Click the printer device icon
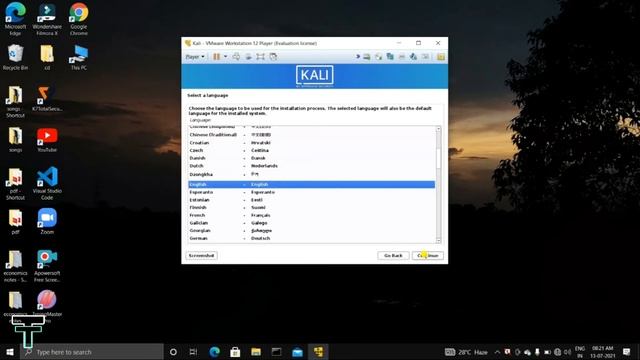 click(x=402, y=57)
